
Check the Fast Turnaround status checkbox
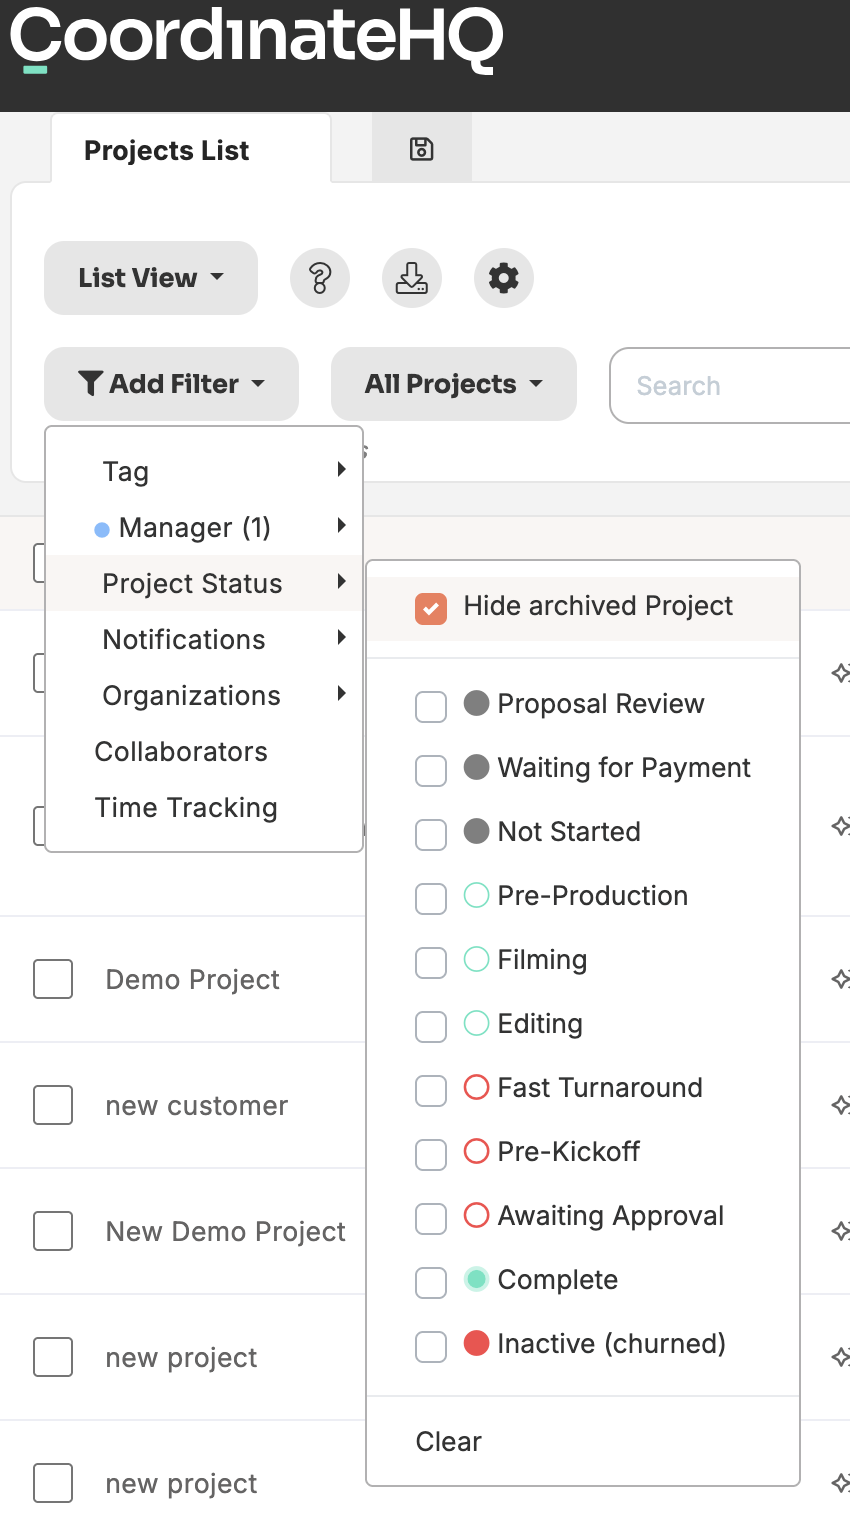point(431,1090)
